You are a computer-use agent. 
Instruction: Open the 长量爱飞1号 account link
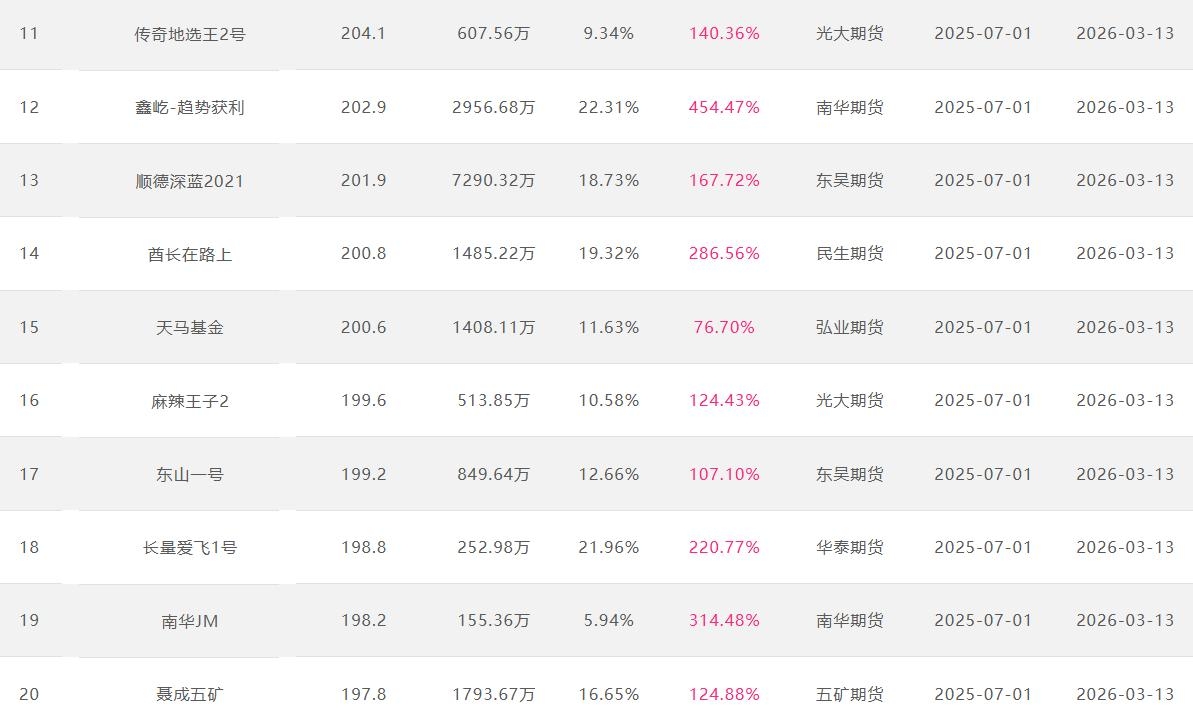190,548
